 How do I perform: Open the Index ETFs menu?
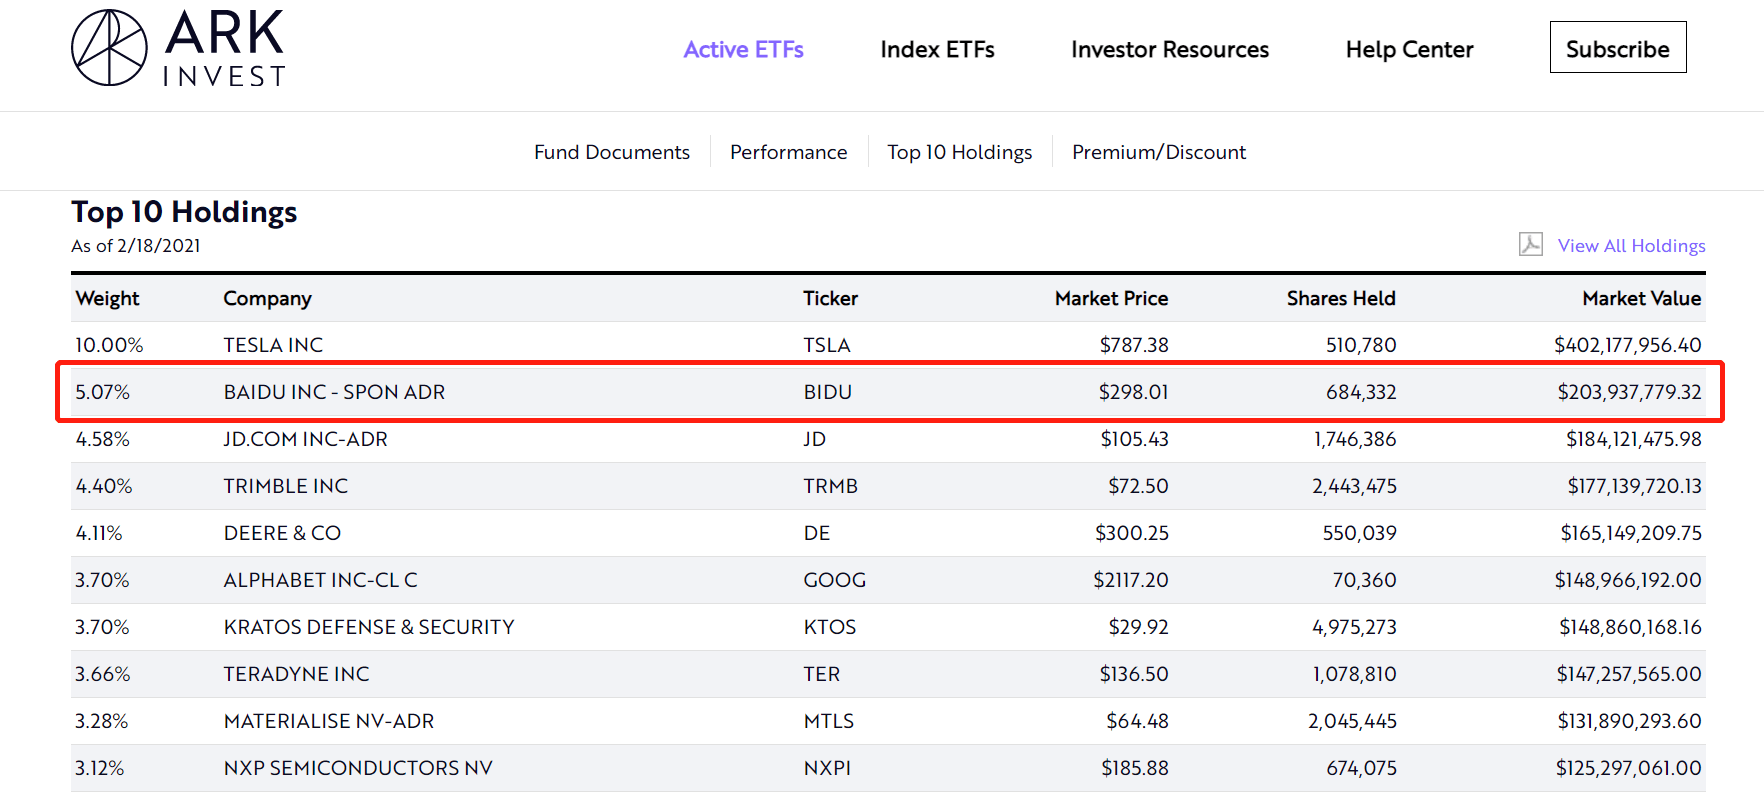[937, 49]
